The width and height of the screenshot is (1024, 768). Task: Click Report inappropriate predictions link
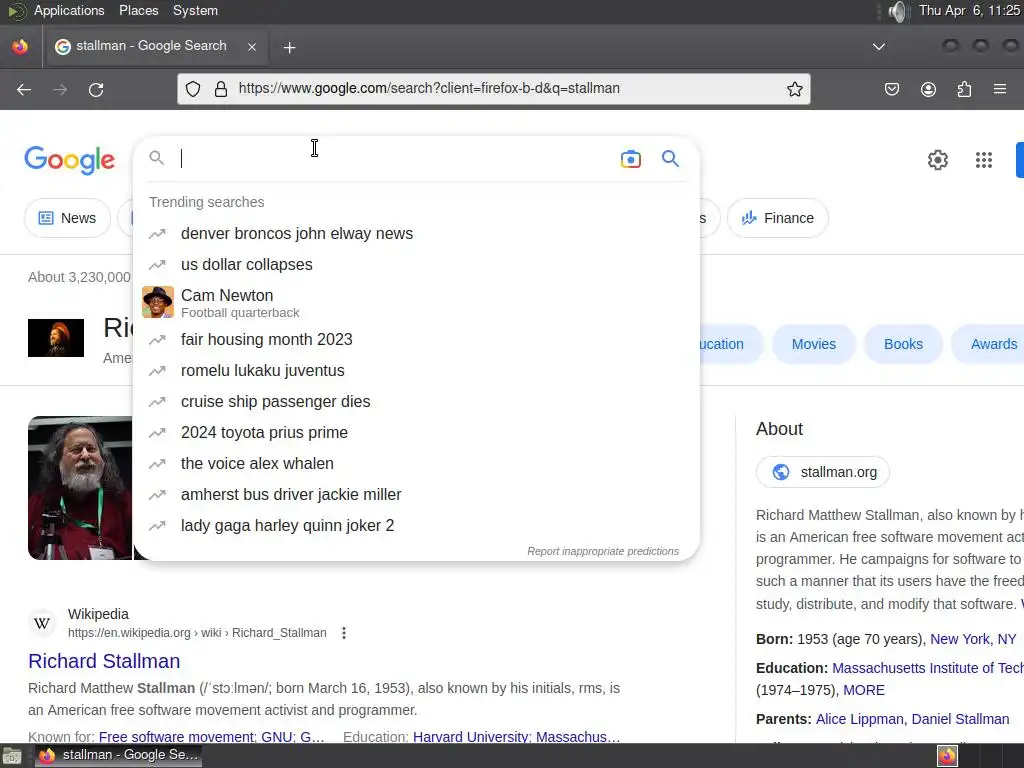[603, 551]
